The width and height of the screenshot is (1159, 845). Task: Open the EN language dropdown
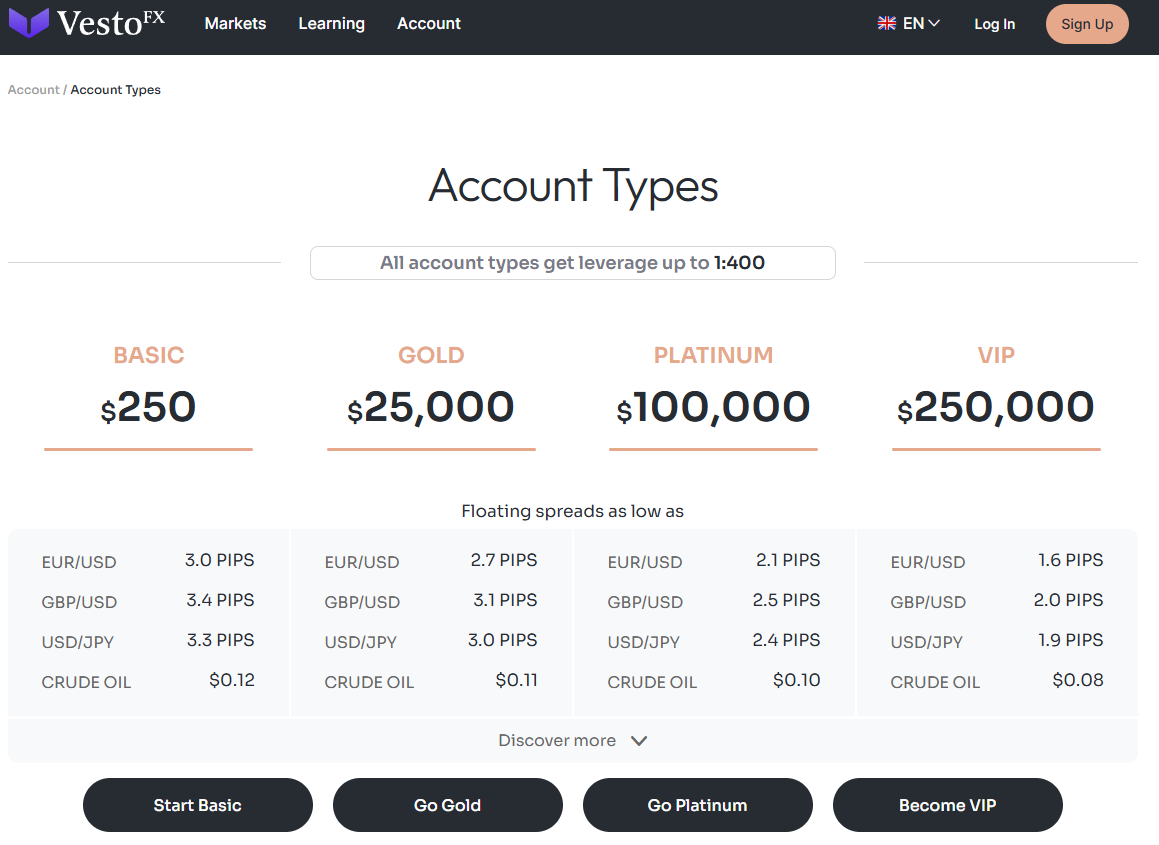[921, 24]
